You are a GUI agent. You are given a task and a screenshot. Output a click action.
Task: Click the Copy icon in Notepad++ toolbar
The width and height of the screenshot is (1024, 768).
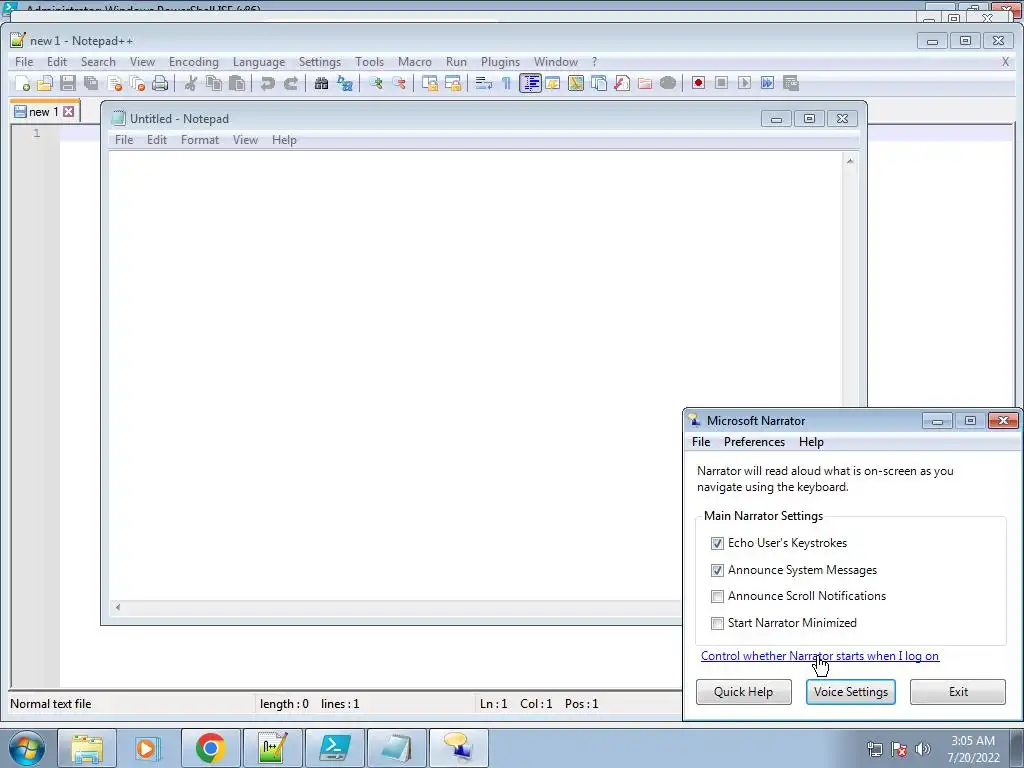click(x=214, y=83)
